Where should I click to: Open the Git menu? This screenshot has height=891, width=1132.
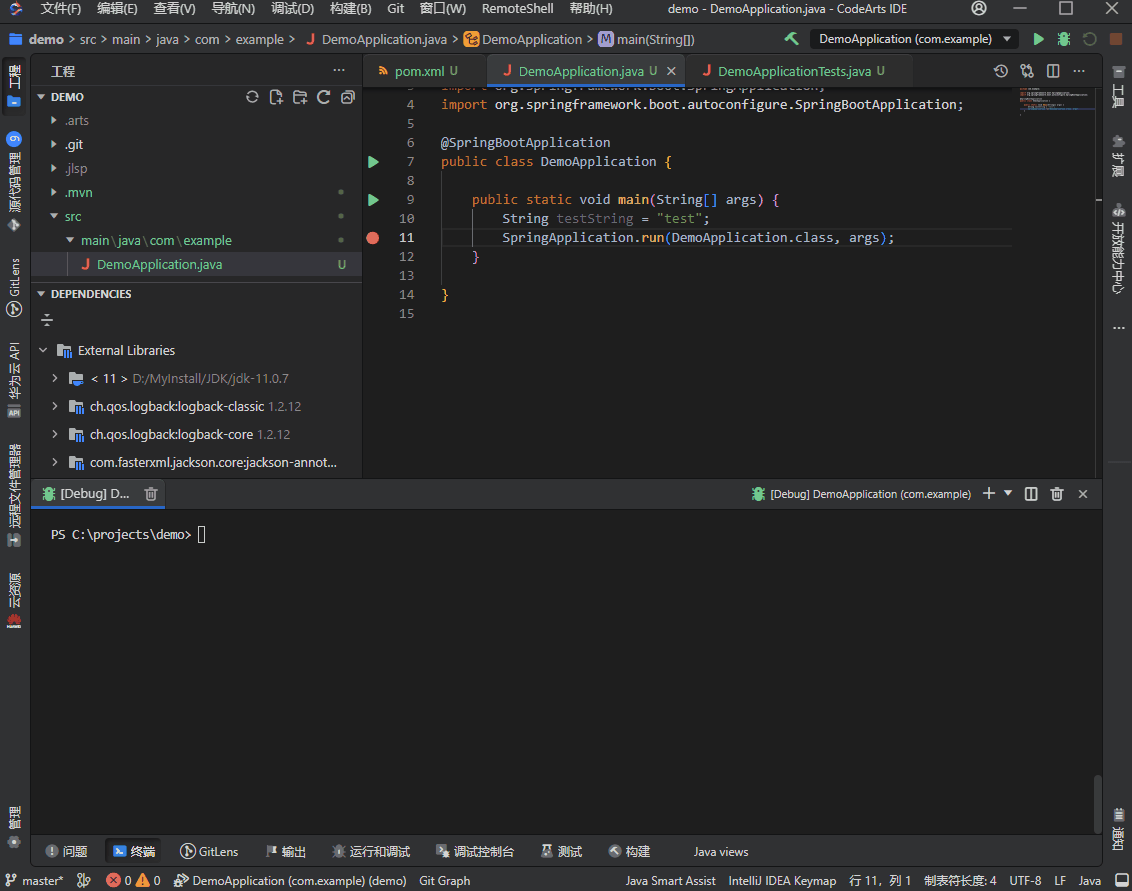click(x=395, y=9)
